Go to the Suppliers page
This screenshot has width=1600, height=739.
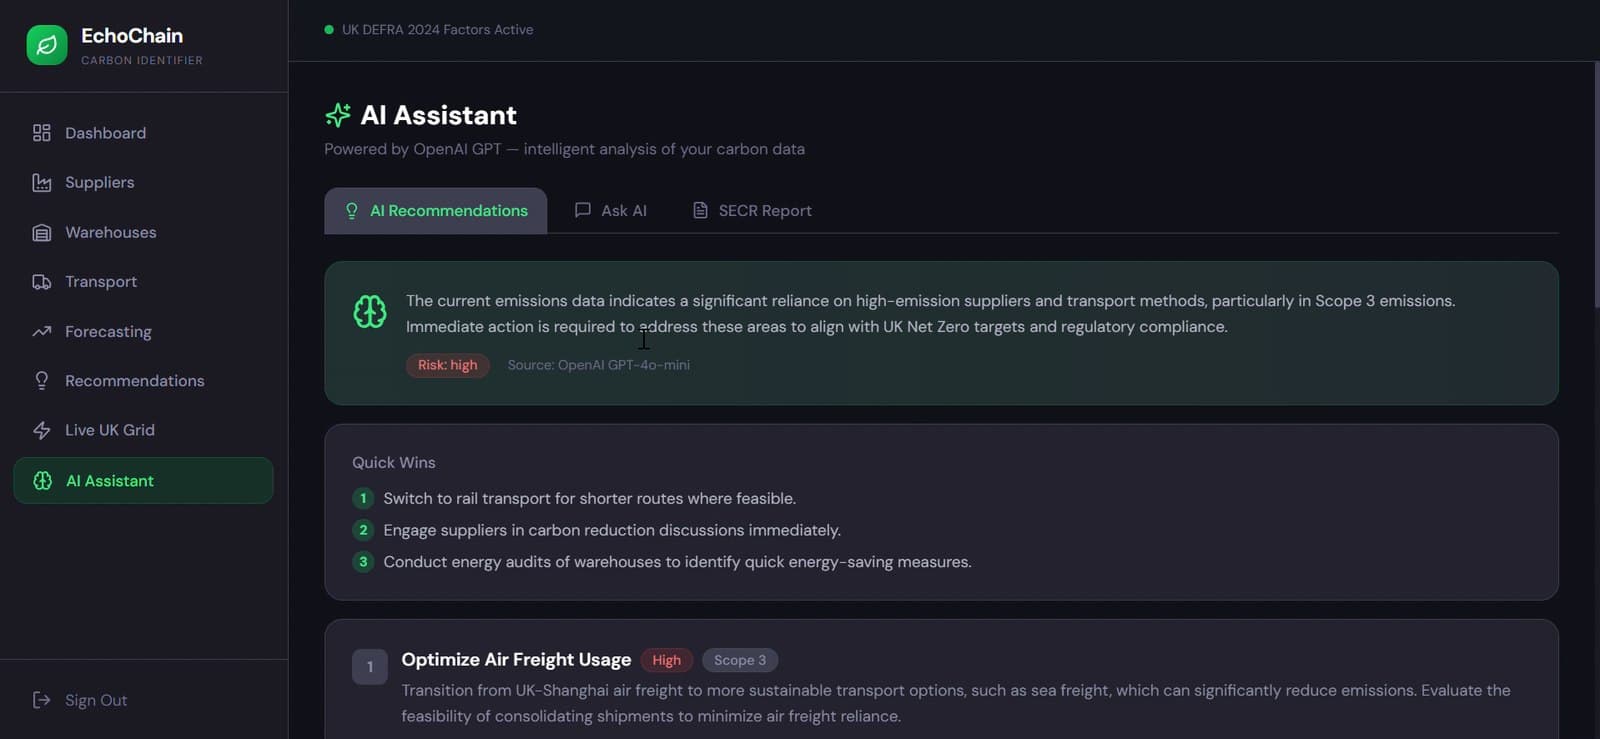[x=99, y=183]
